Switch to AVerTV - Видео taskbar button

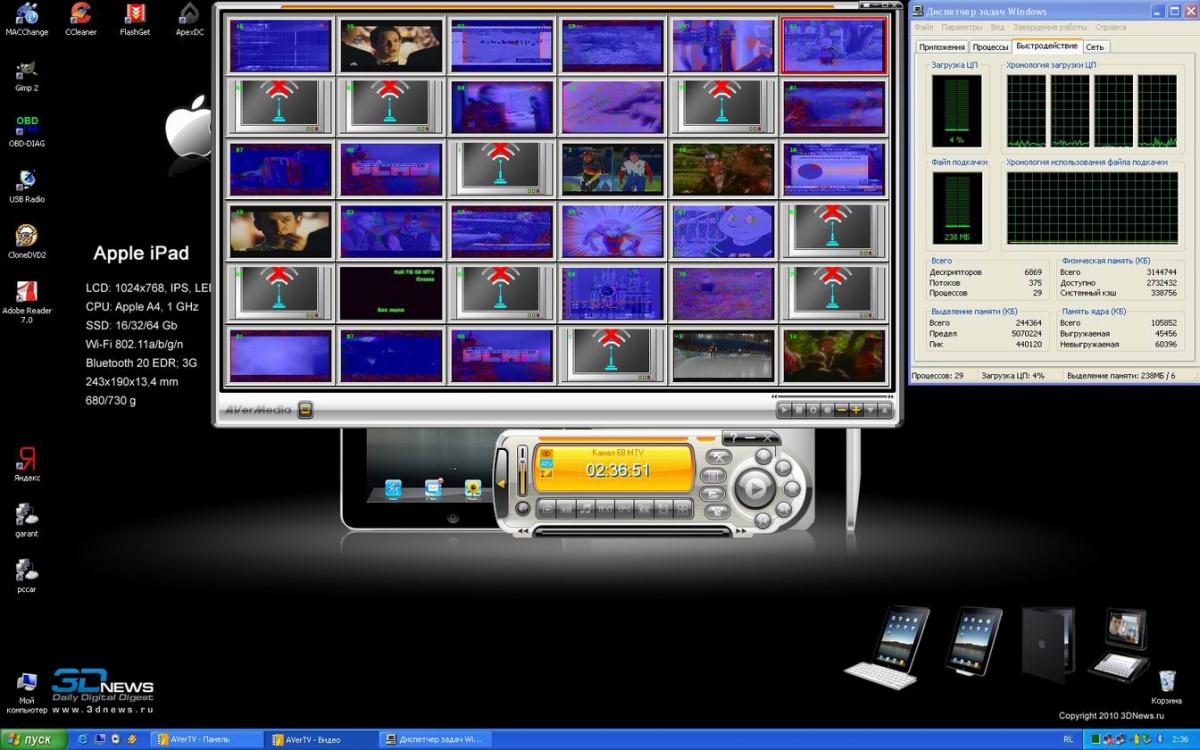318,740
